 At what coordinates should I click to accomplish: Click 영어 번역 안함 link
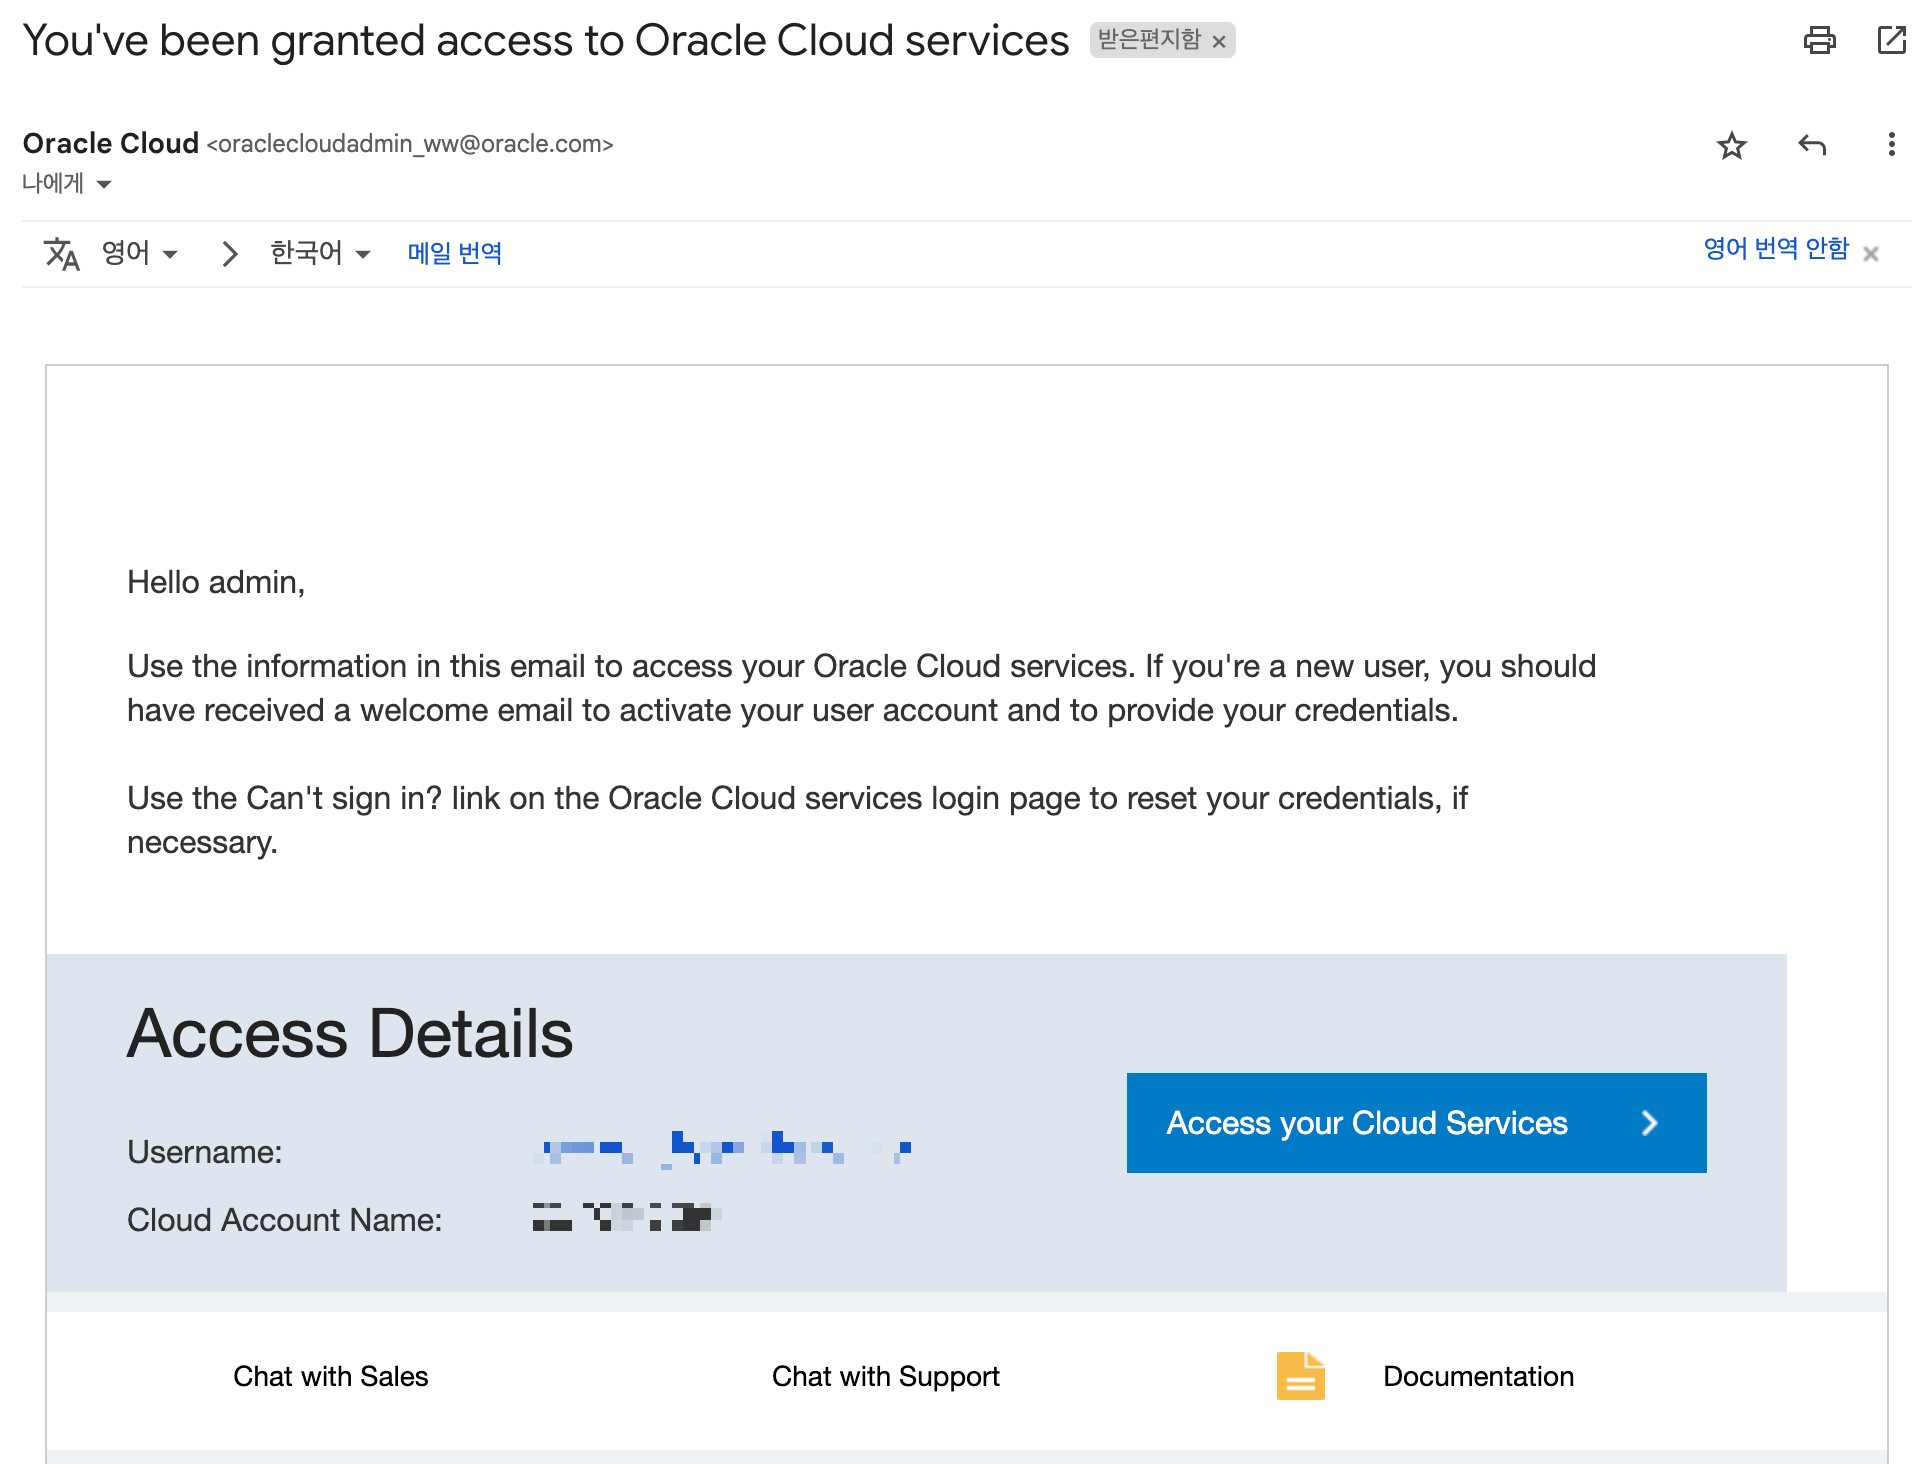(1775, 248)
